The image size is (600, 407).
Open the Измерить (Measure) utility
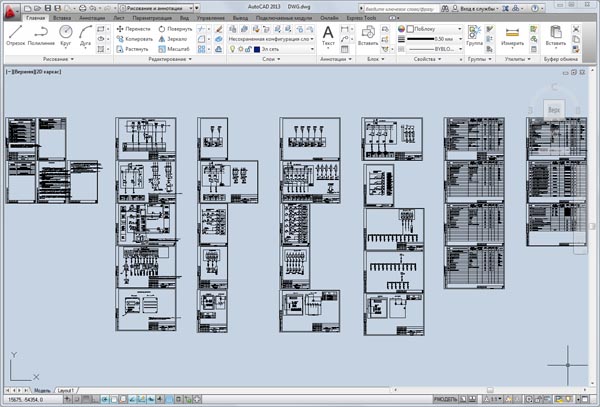pos(512,35)
